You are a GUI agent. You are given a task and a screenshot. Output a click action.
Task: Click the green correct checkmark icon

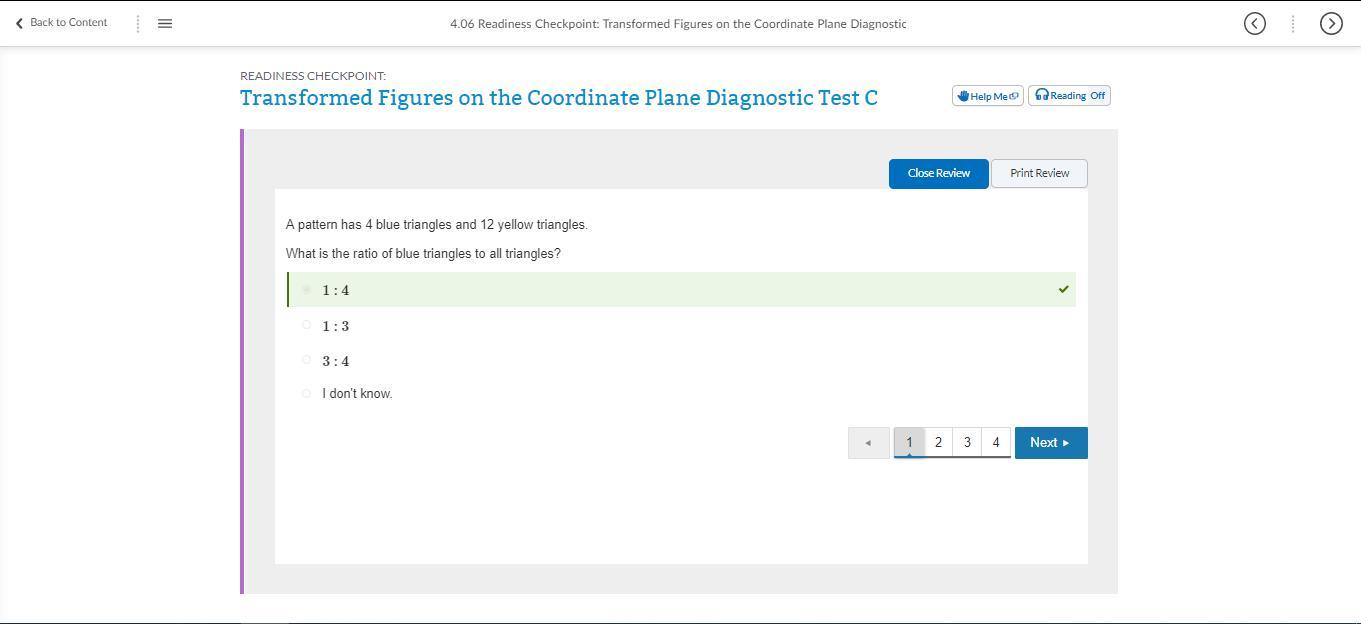(x=1063, y=290)
